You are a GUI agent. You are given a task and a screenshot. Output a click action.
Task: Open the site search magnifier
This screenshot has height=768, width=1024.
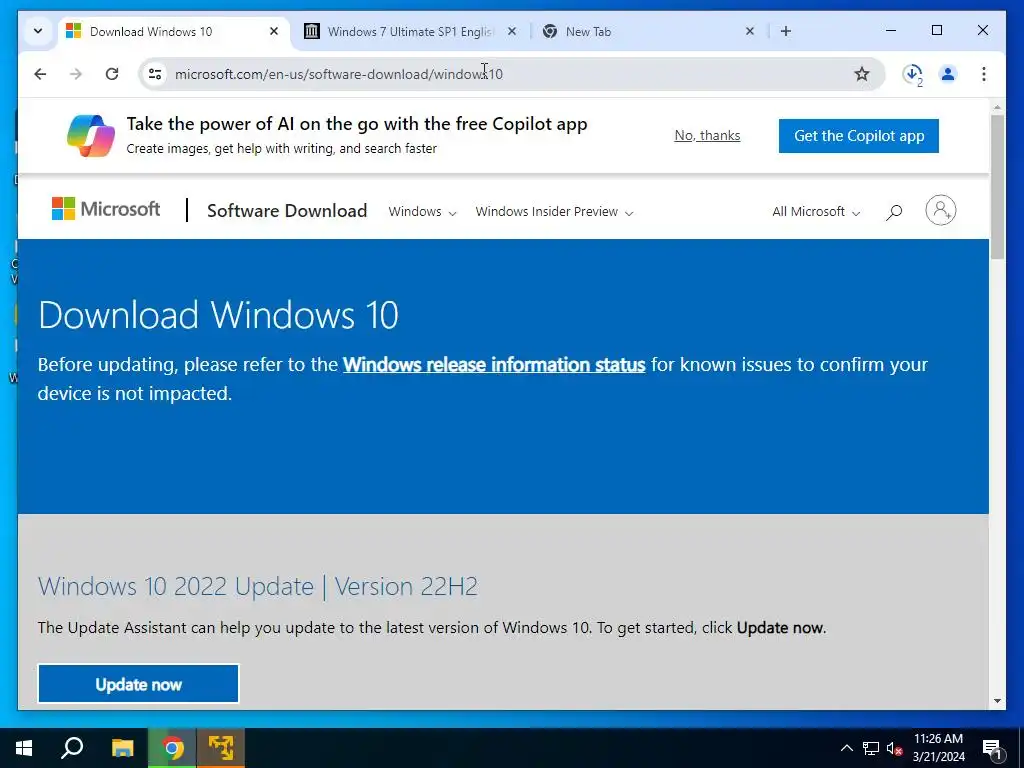pyautogui.click(x=894, y=212)
